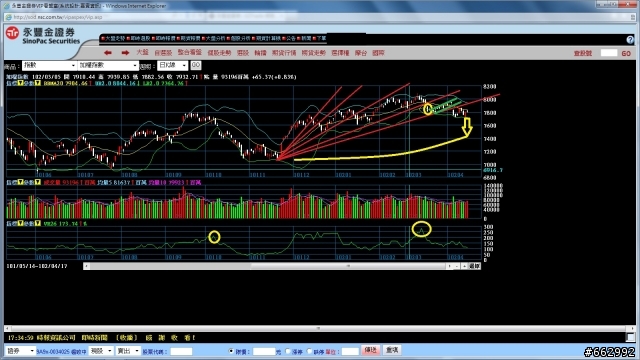Click the date range text 101/05/14-102/04/17
This screenshot has width=640, height=360.
[x=37, y=266]
